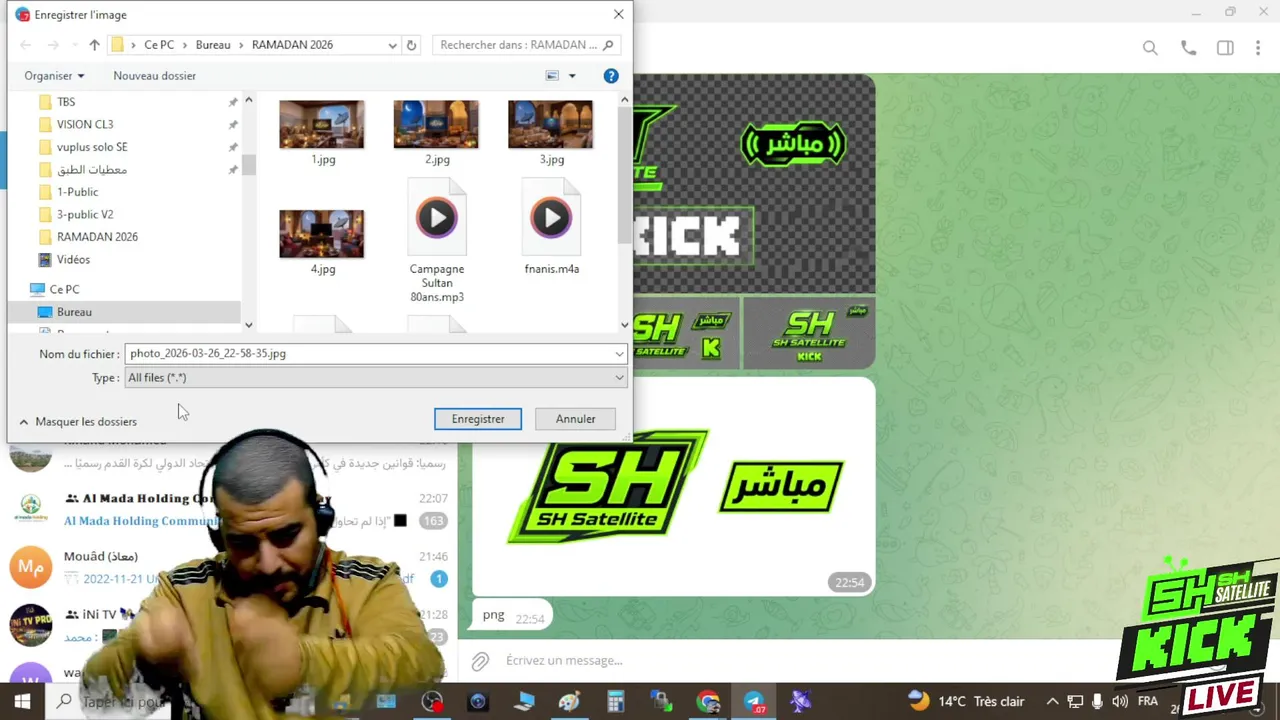Screen dimensions: 1280x720
Task: Select Bureau in the address breadcrumb
Action: click(213, 45)
